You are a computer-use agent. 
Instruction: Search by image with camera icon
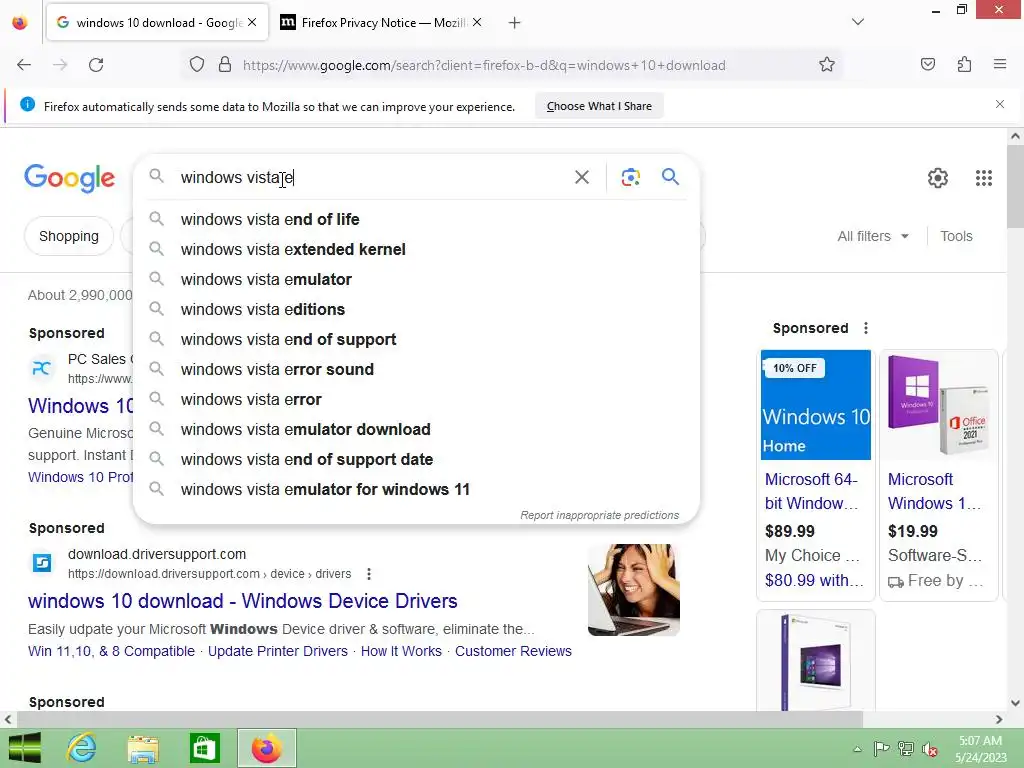coord(630,177)
